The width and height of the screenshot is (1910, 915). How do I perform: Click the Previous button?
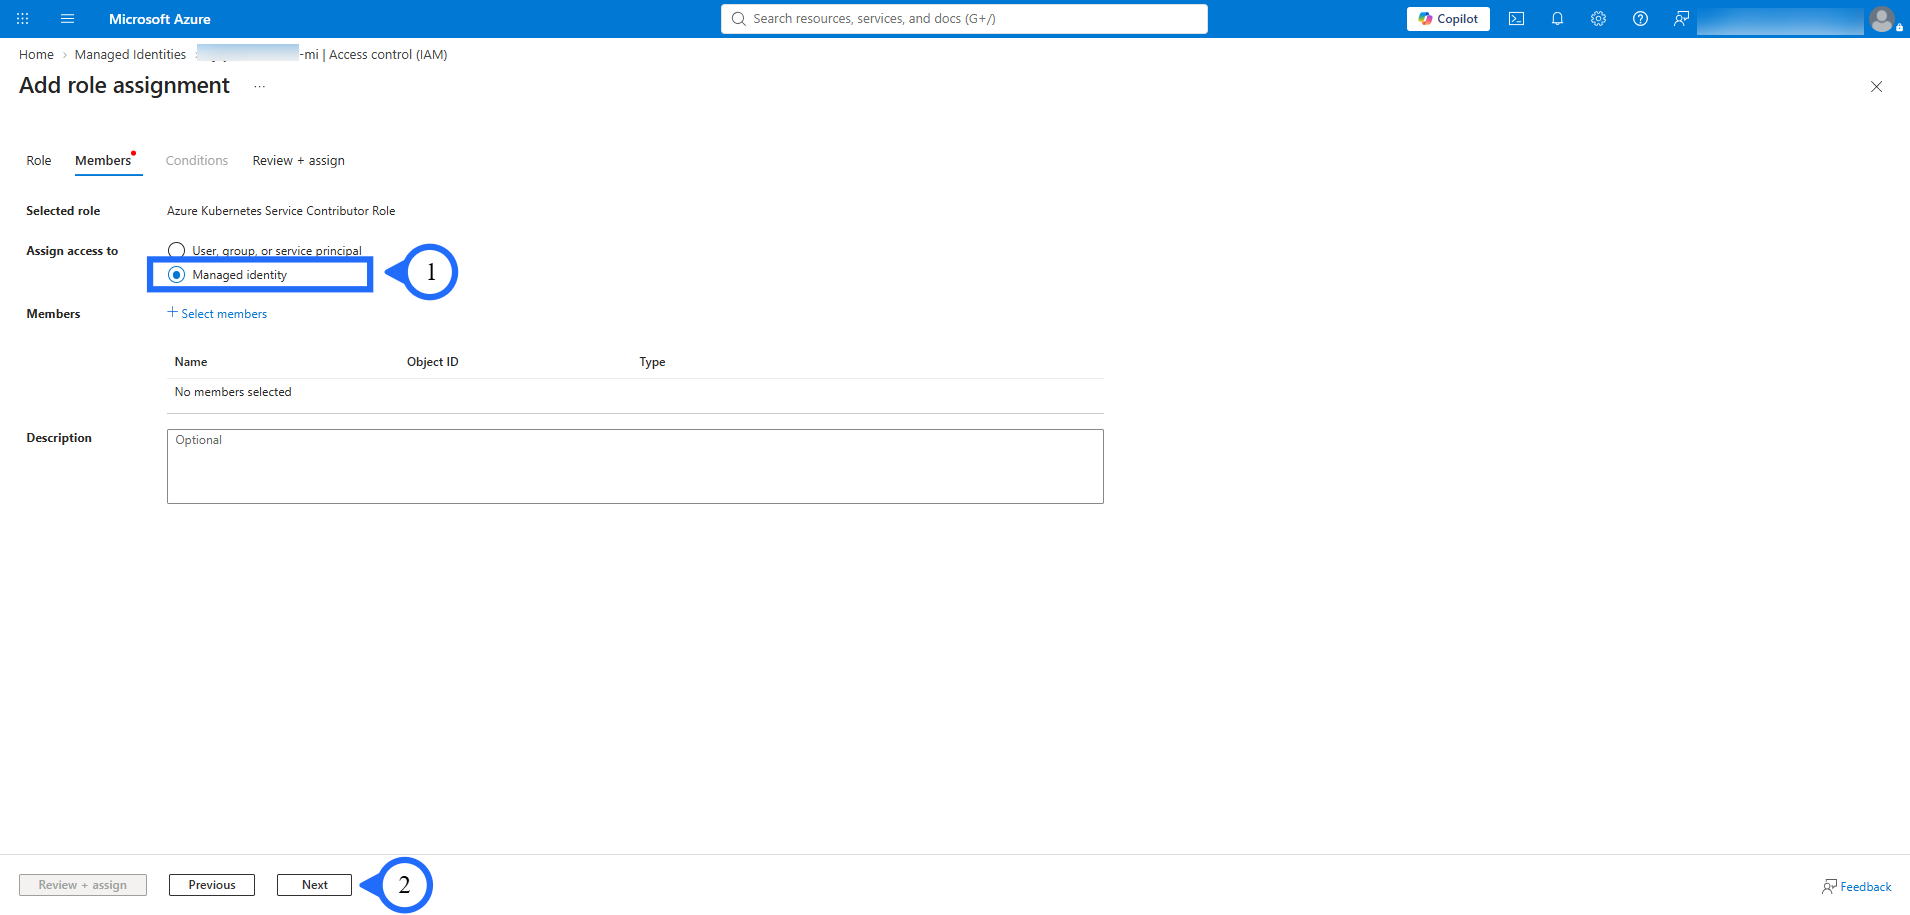click(212, 885)
